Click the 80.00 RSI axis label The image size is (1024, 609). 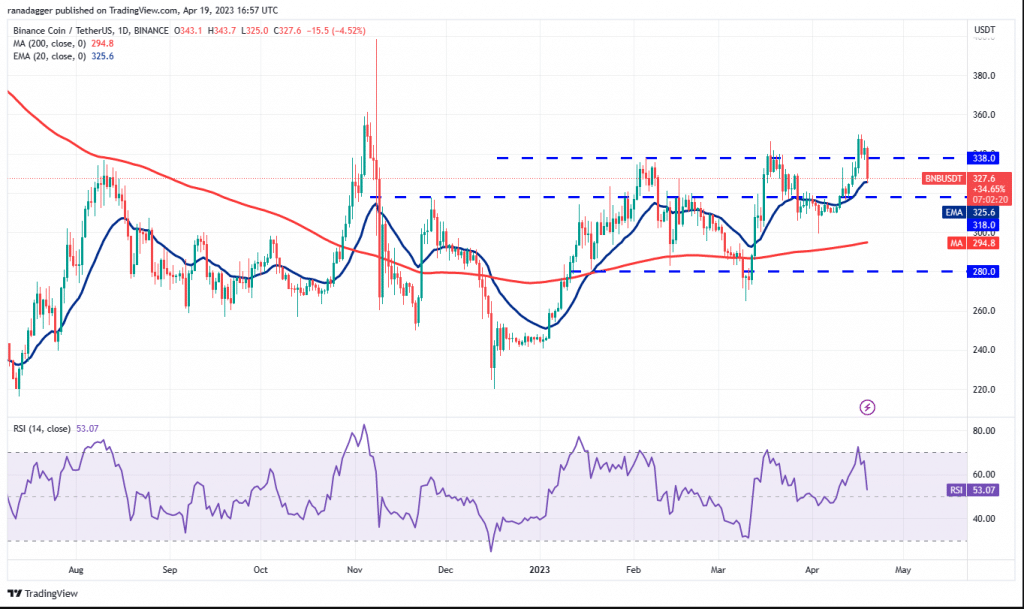984,431
